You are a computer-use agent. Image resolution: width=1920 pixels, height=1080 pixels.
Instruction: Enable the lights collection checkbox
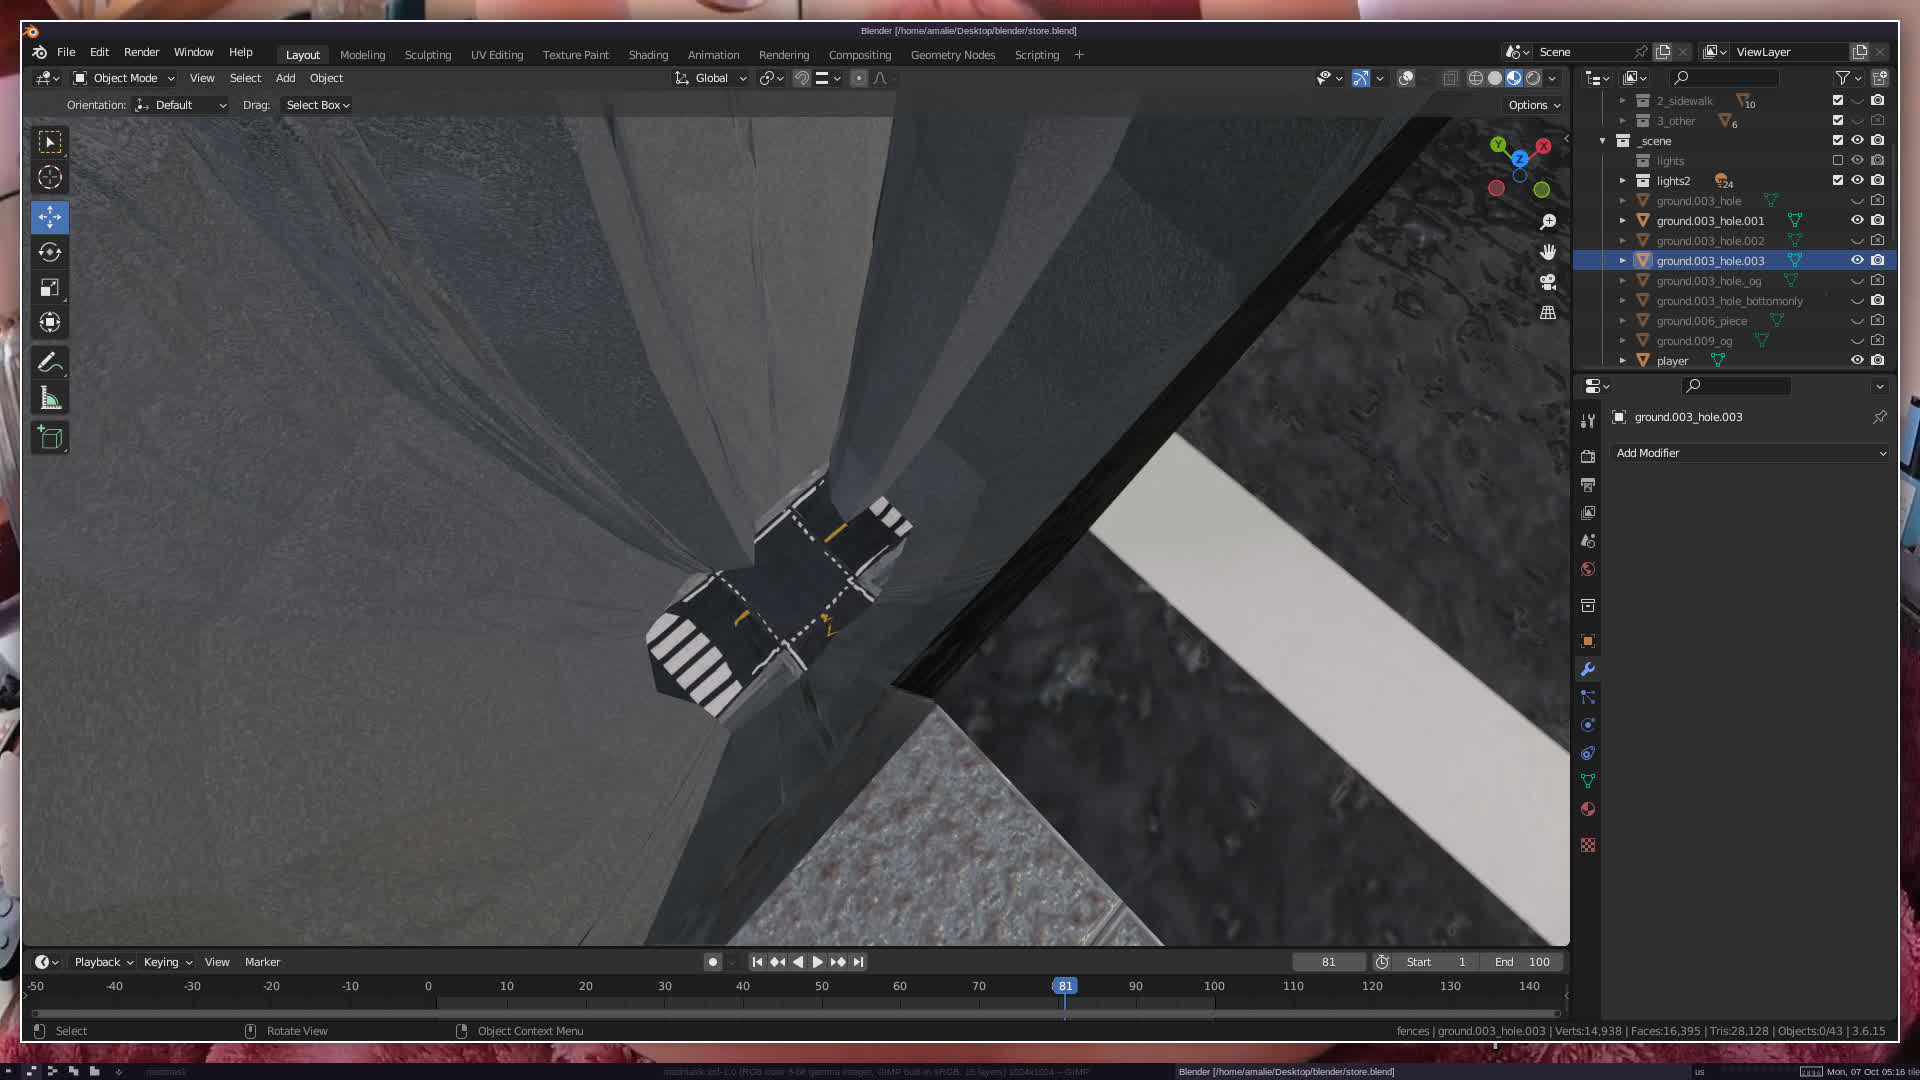[1838, 160]
